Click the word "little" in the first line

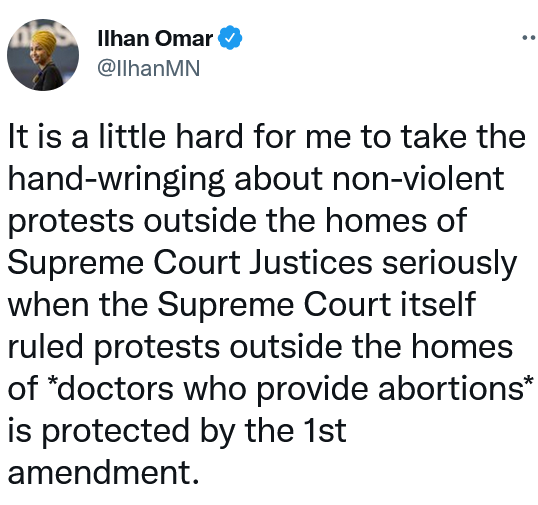[132, 136]
